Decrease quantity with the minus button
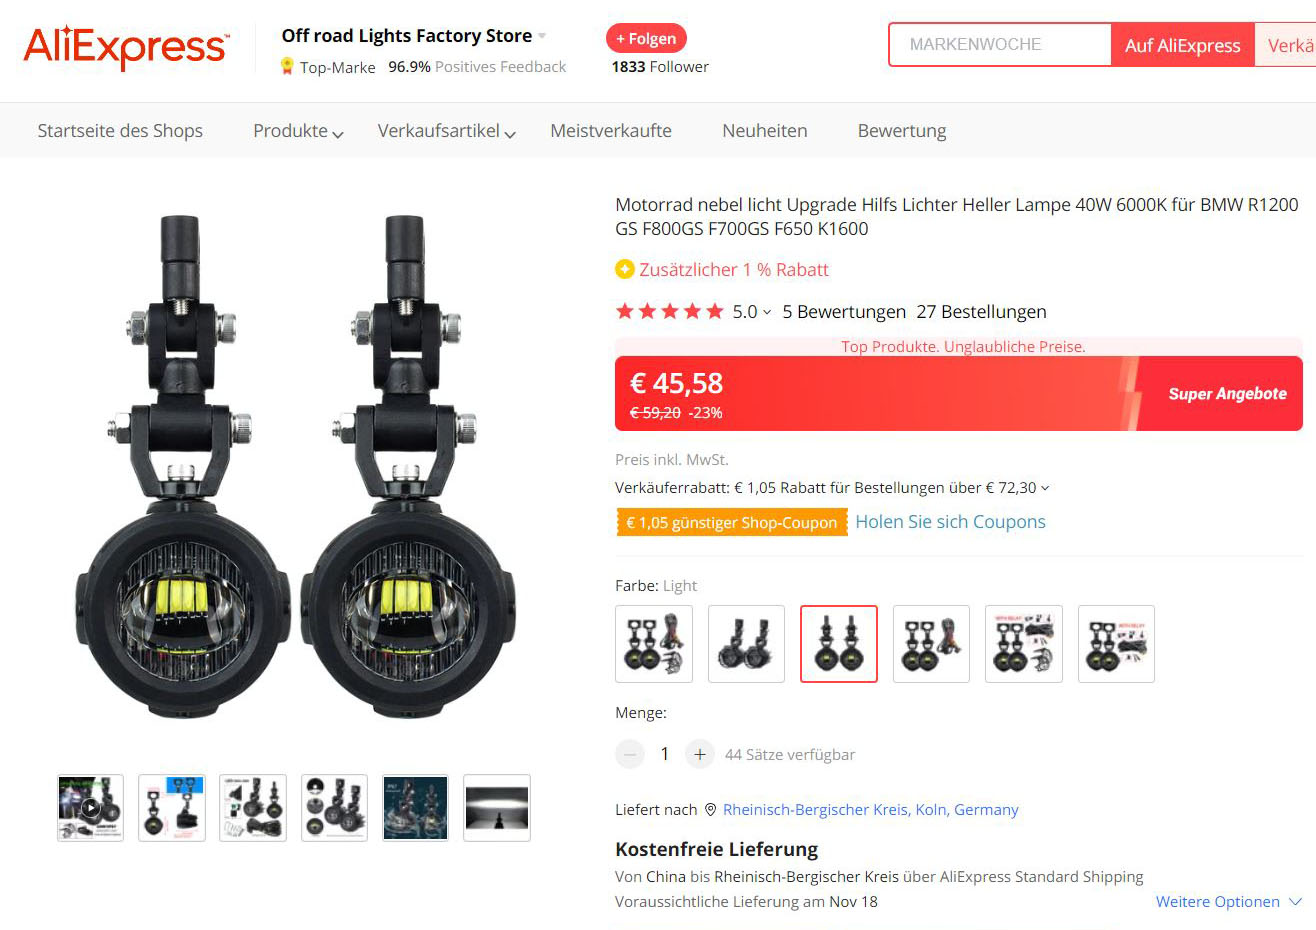The height and width of the screenshot is (930, 1316). point(630,754)
